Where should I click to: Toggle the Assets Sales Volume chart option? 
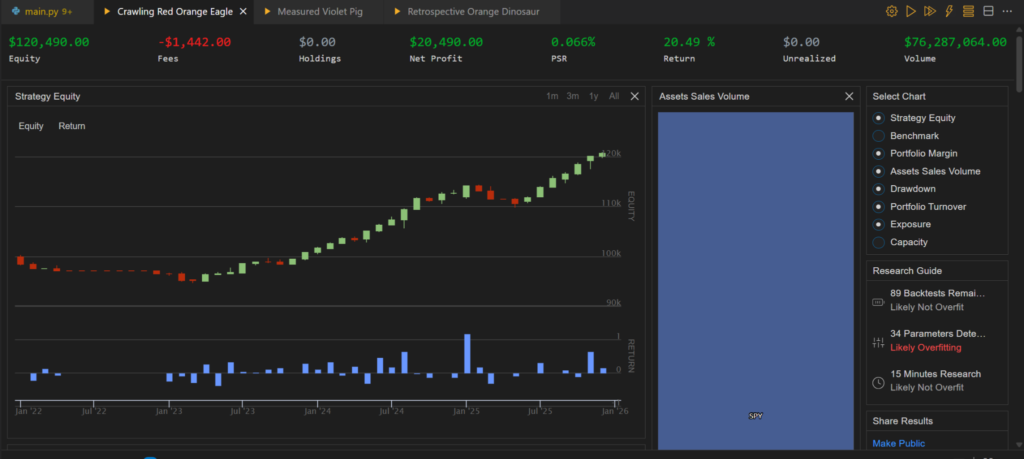click(x=878, y=171)
